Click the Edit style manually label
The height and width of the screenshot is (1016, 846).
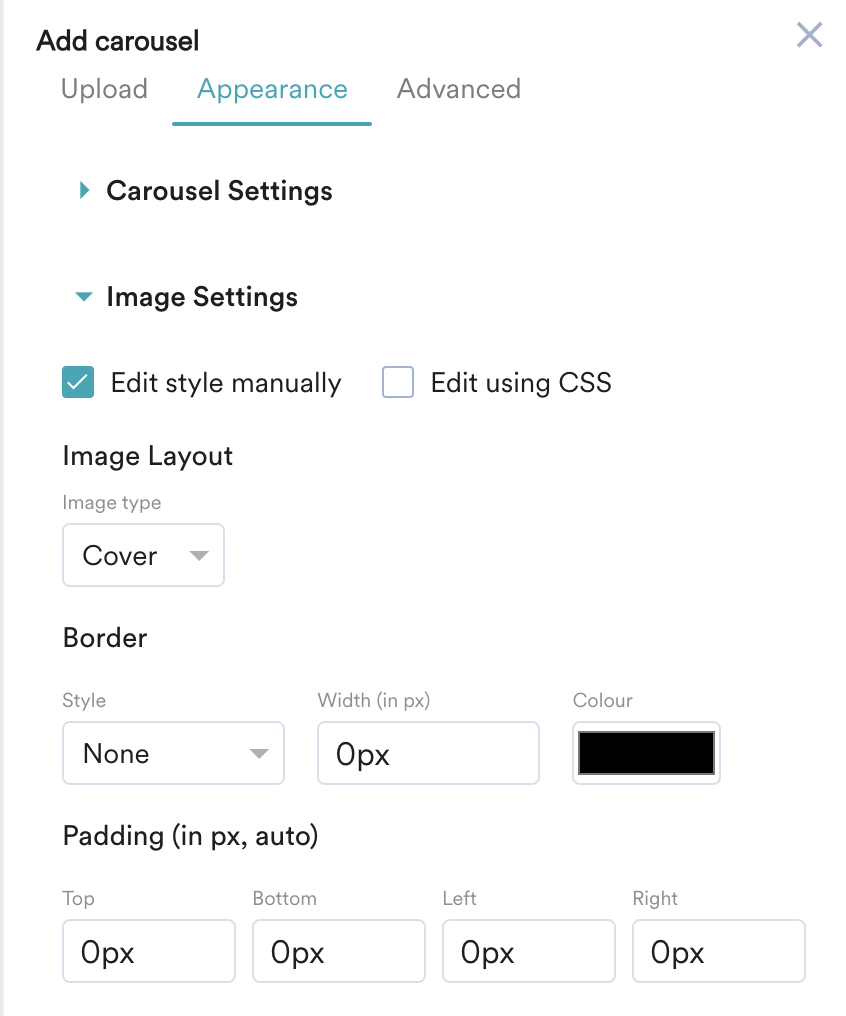click(226, 383)
